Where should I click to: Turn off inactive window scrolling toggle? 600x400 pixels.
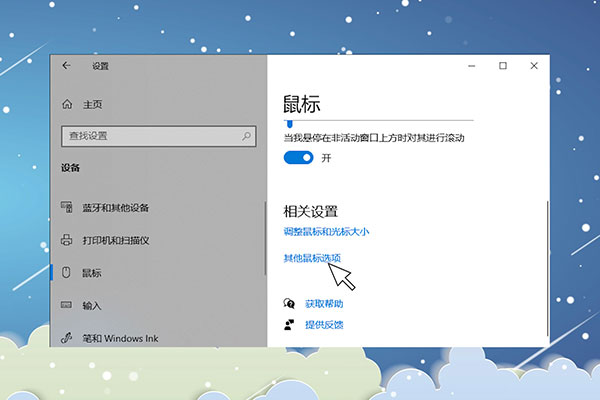tap(299, 158)
